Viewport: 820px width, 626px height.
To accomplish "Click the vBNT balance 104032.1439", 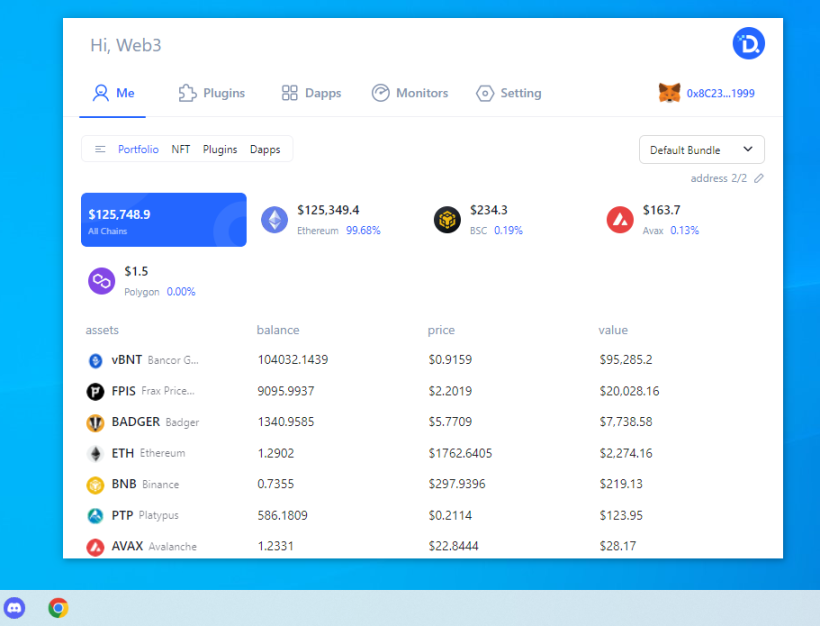I will click(293, 360).
